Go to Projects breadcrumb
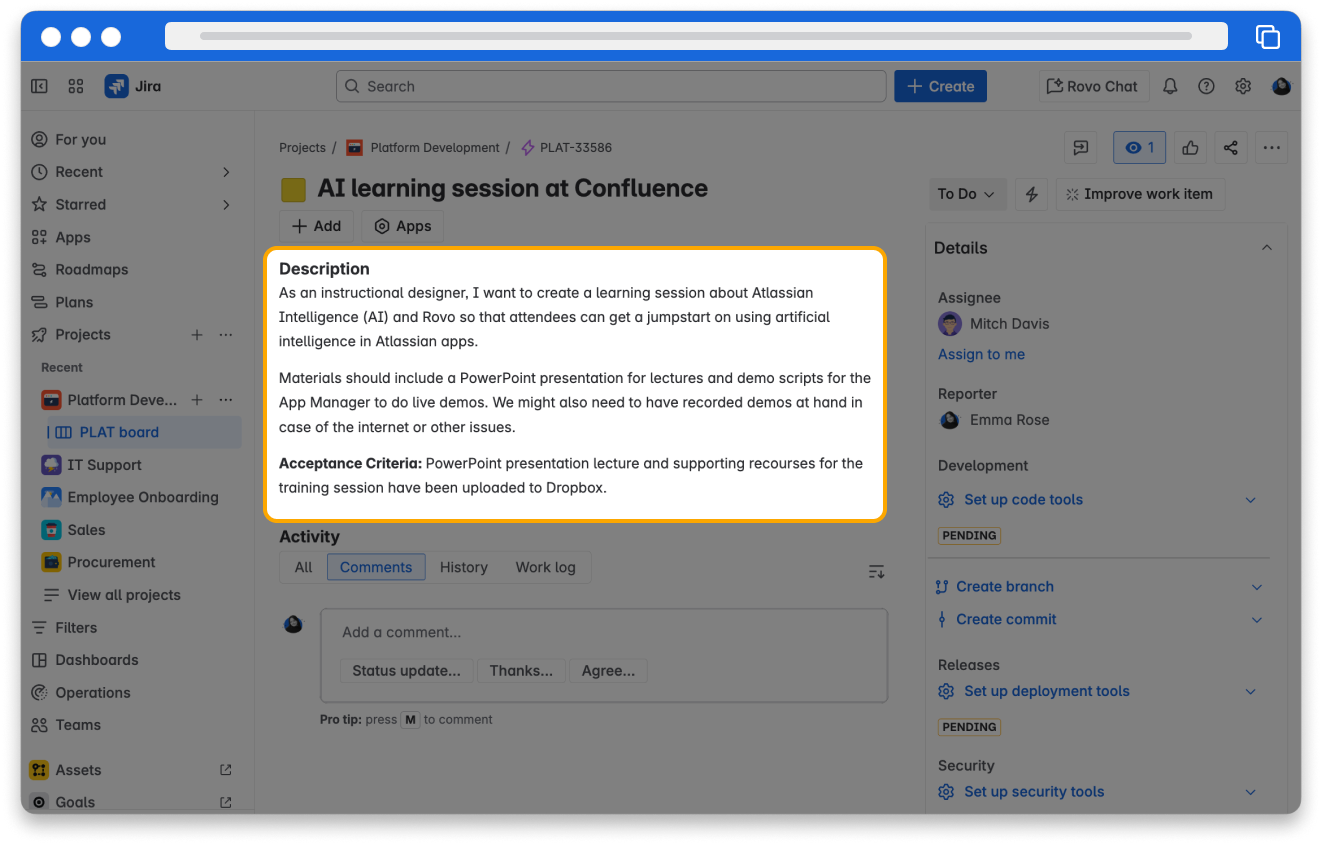 click(302, 147)
